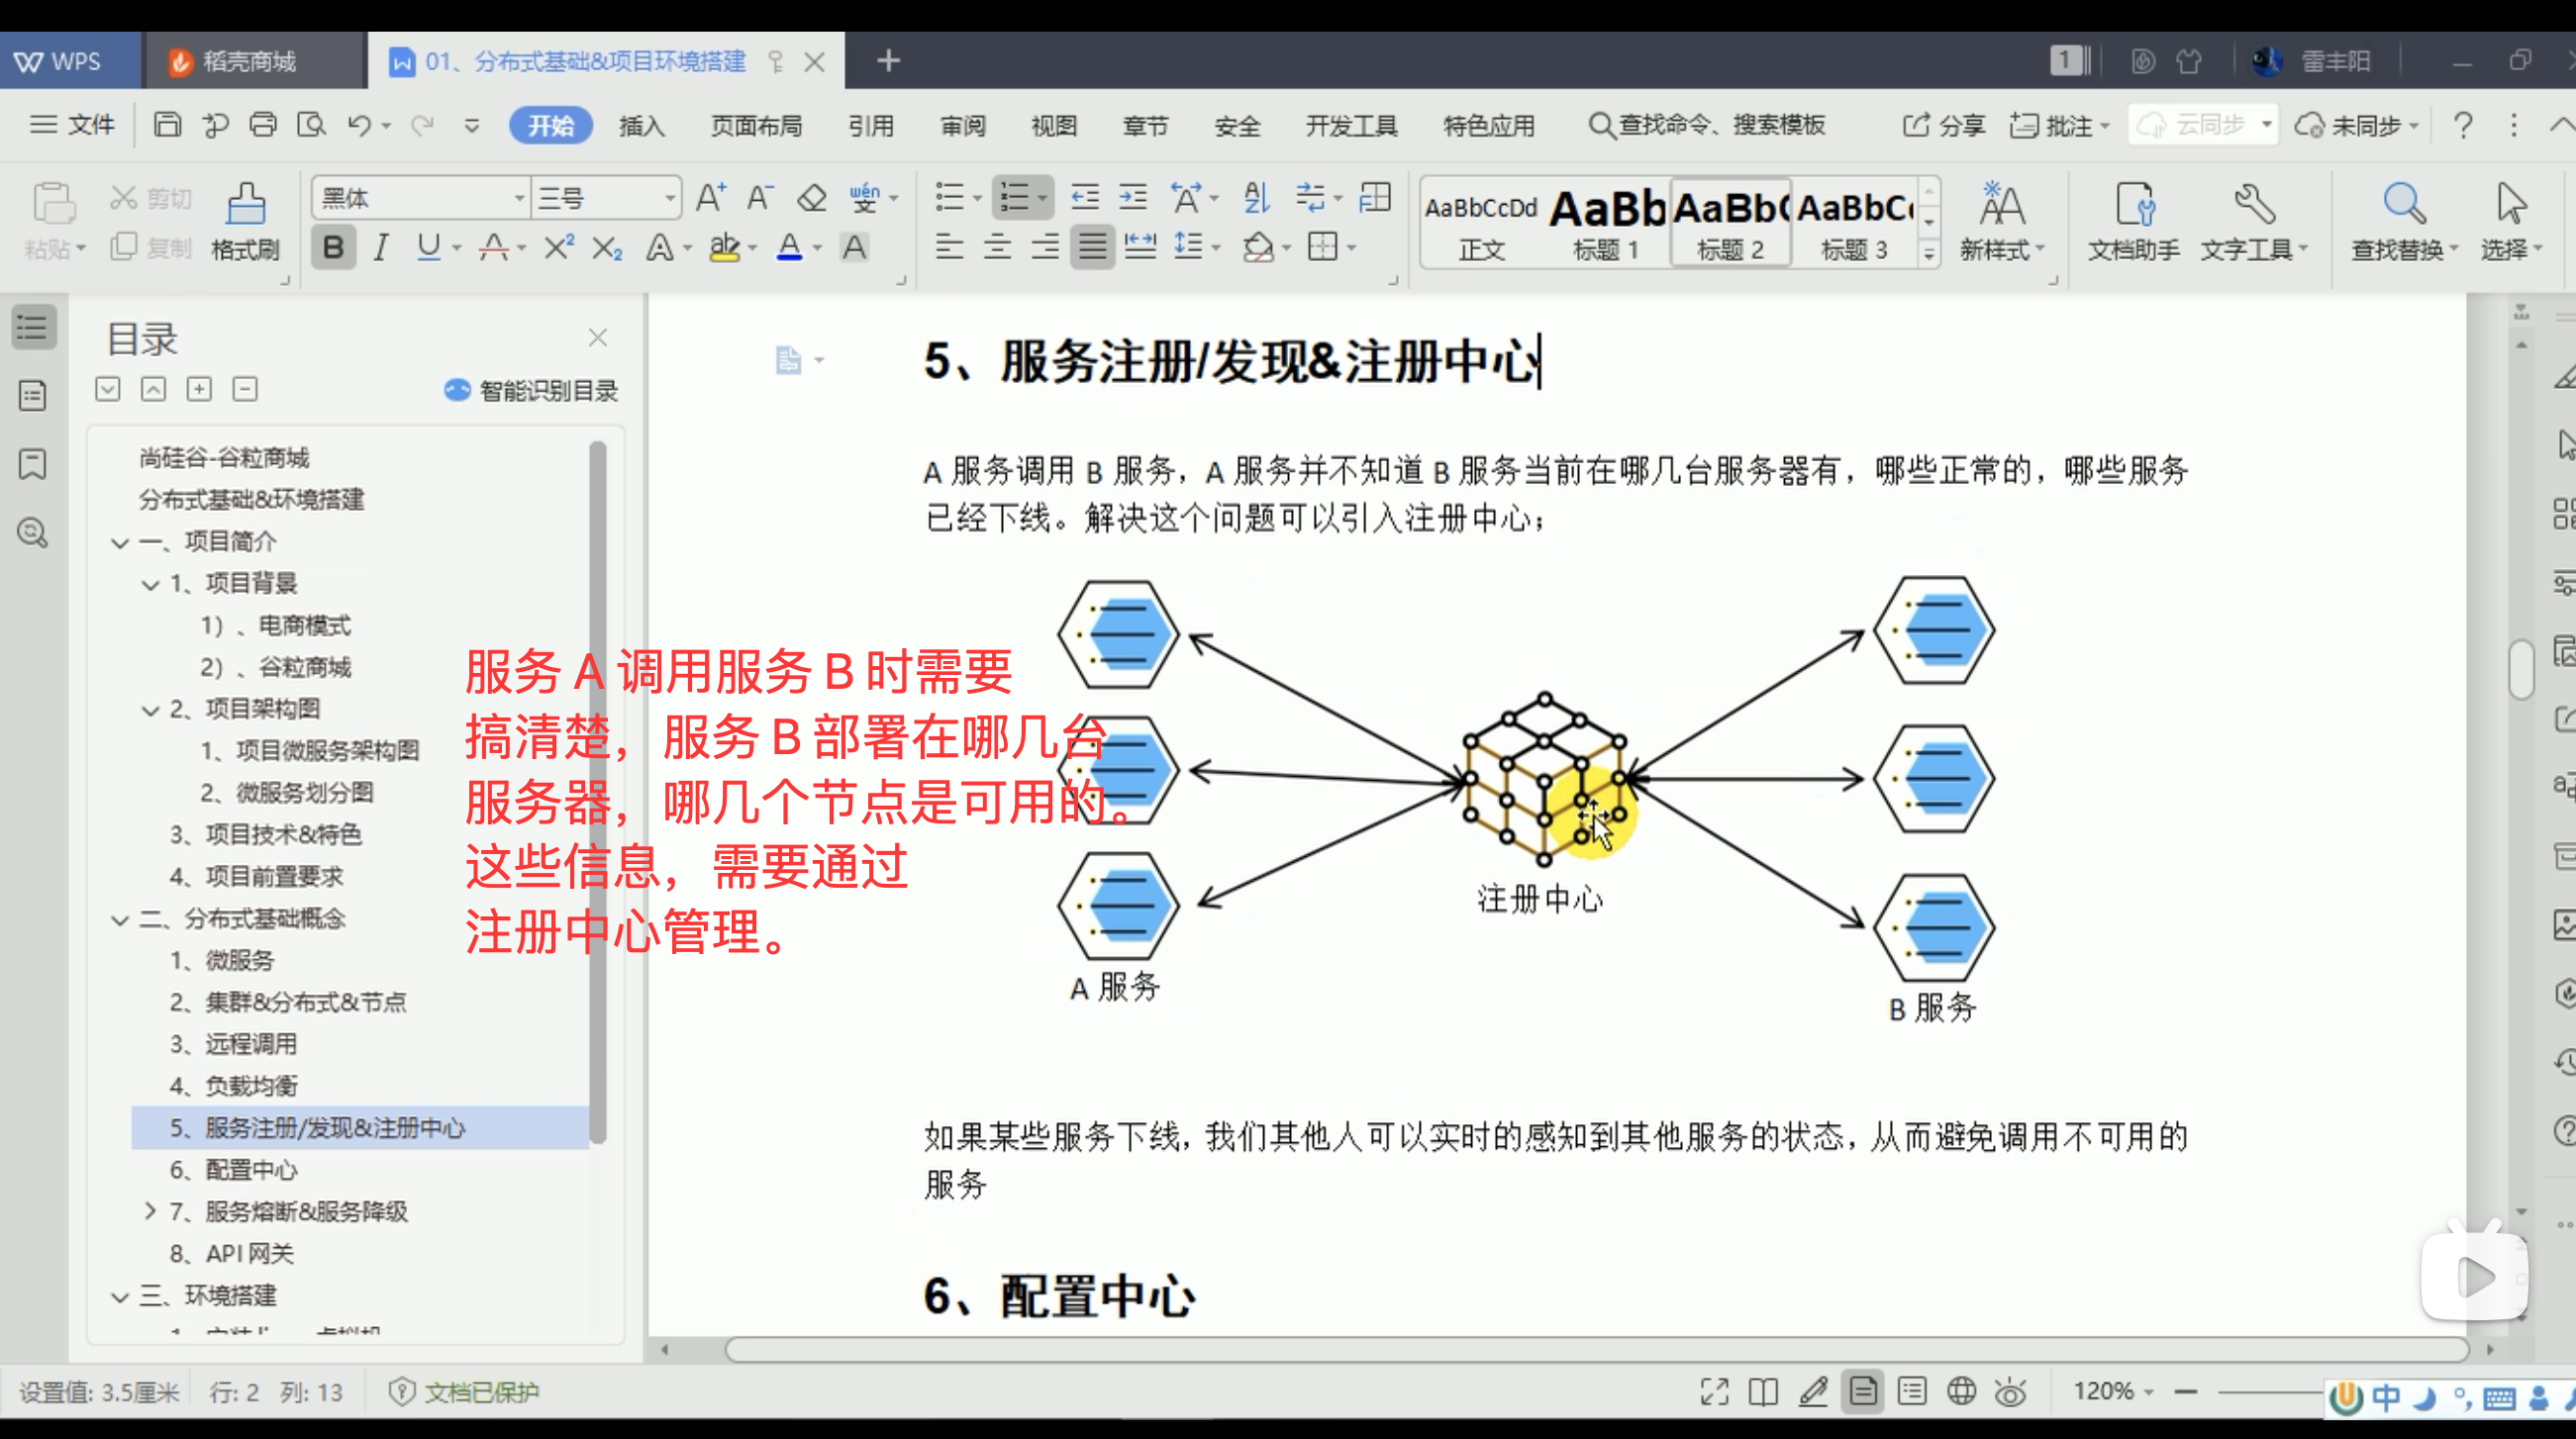The image size is (2576, 1439).
Task: Click the 智能识别目录 button
Action: coord(531,390)
